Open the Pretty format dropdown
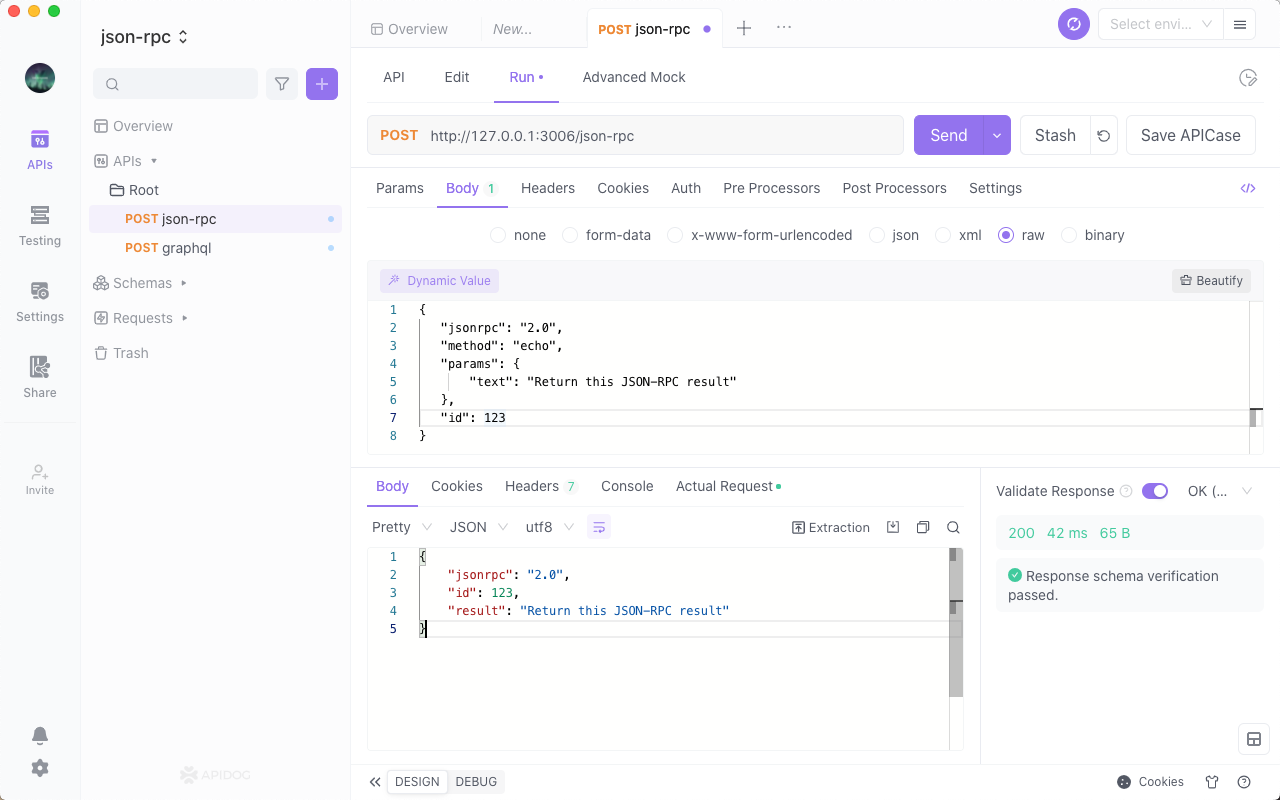This screenshot has width=1280, height=800. coord(401,527)
